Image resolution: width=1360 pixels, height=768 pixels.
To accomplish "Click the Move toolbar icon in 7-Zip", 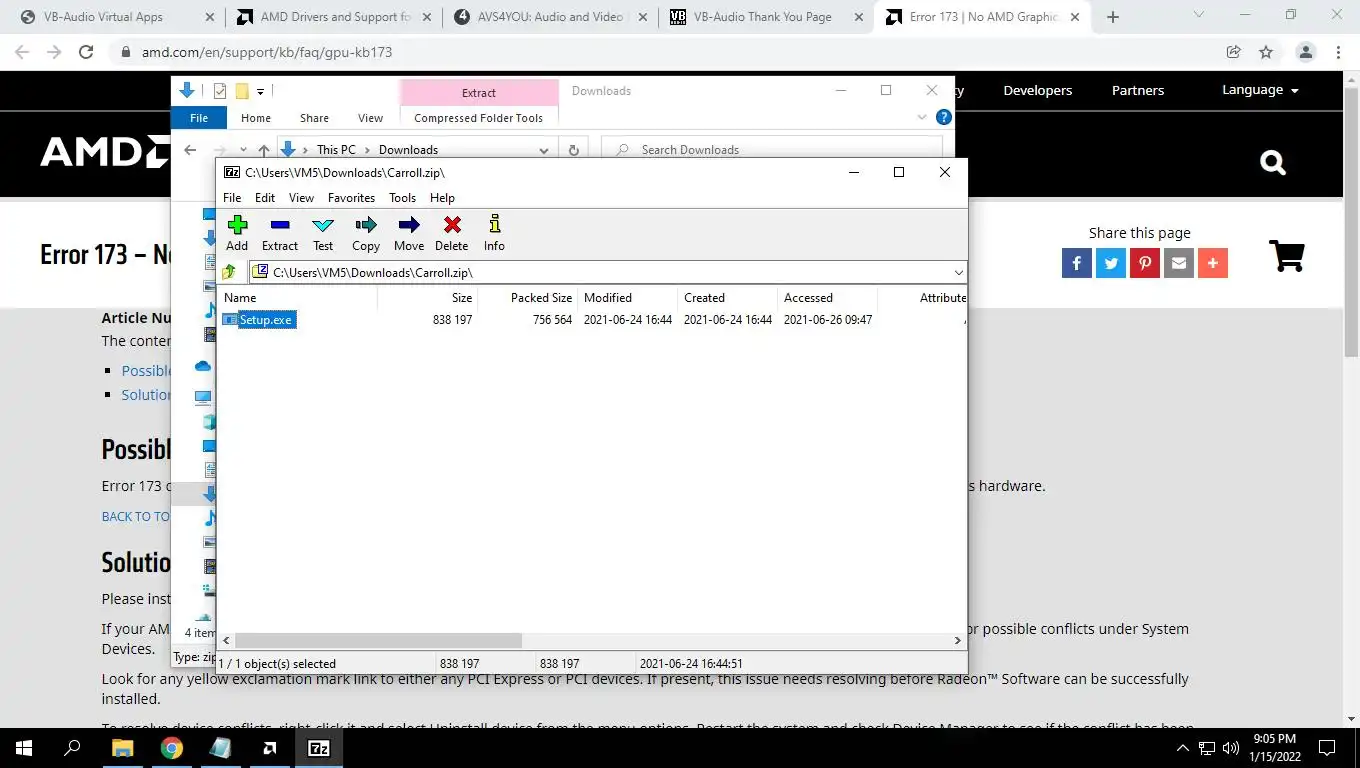I will [409, 233].
